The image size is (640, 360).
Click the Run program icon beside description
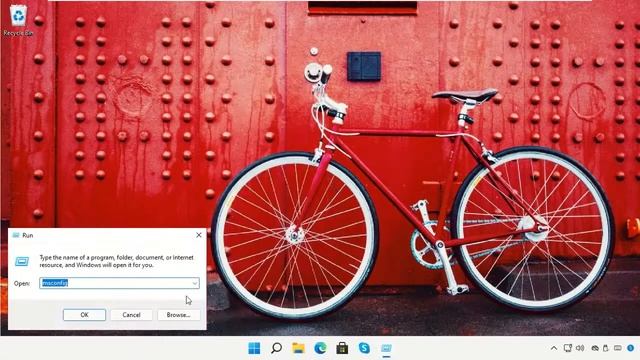[22, 261]
